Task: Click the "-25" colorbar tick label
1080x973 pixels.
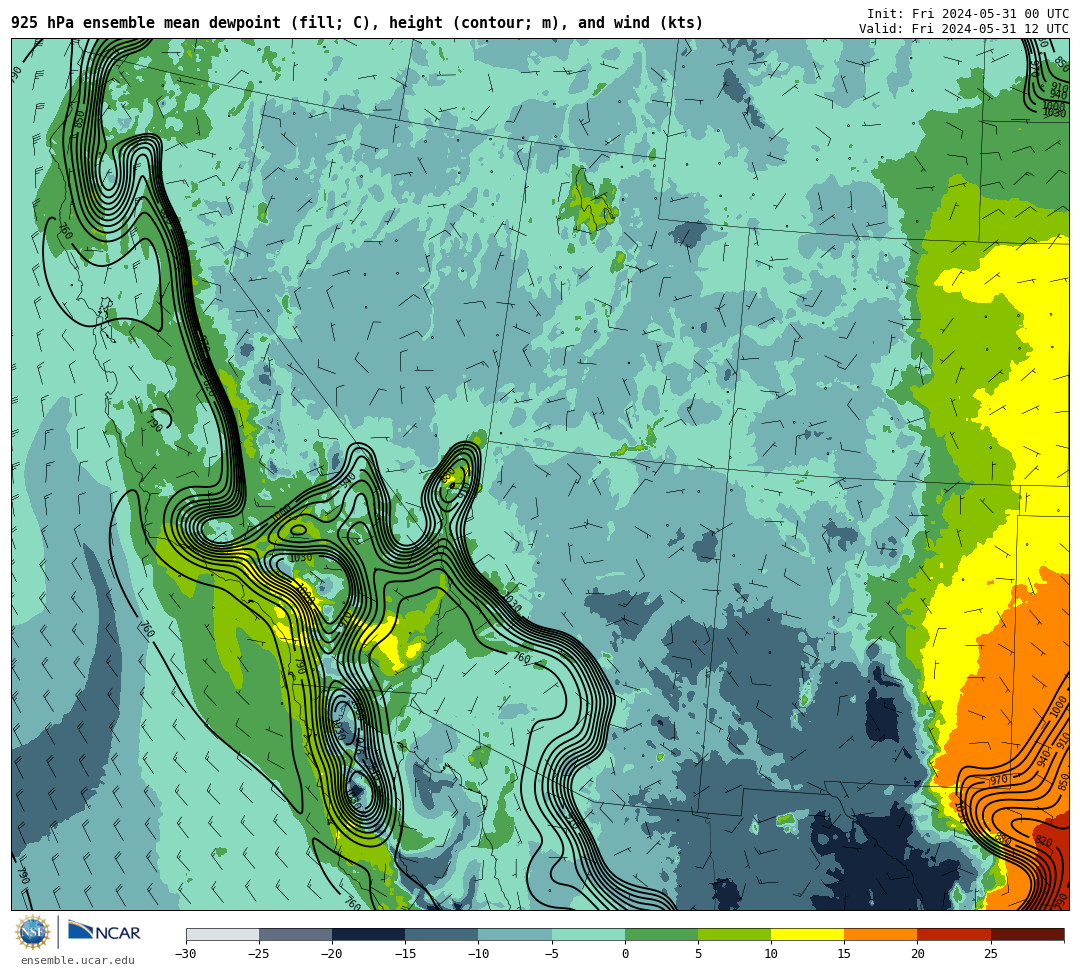Action: pos(259,954)
